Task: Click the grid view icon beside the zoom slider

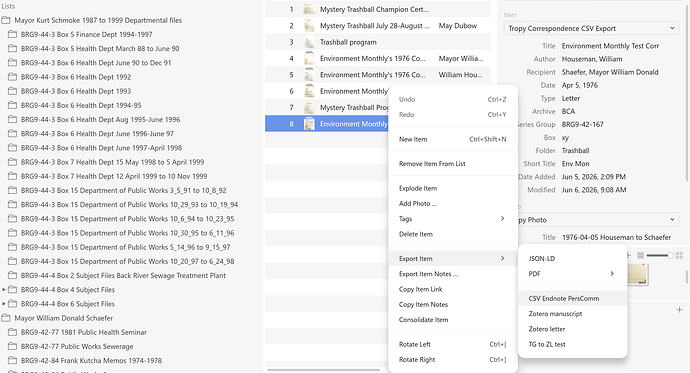Action: (x=679, y=256)
